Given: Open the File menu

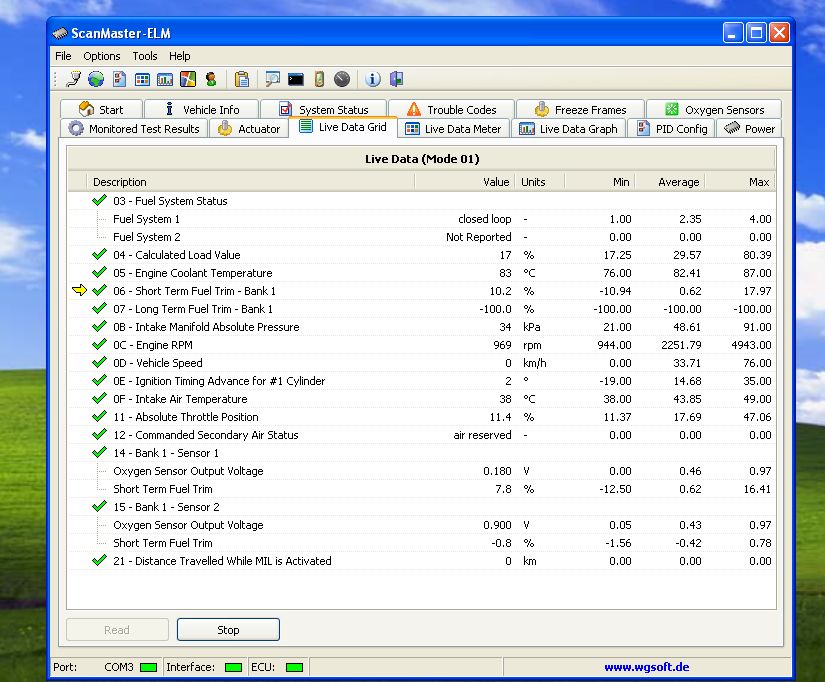Looking at the screenshot, I should 63,56.
